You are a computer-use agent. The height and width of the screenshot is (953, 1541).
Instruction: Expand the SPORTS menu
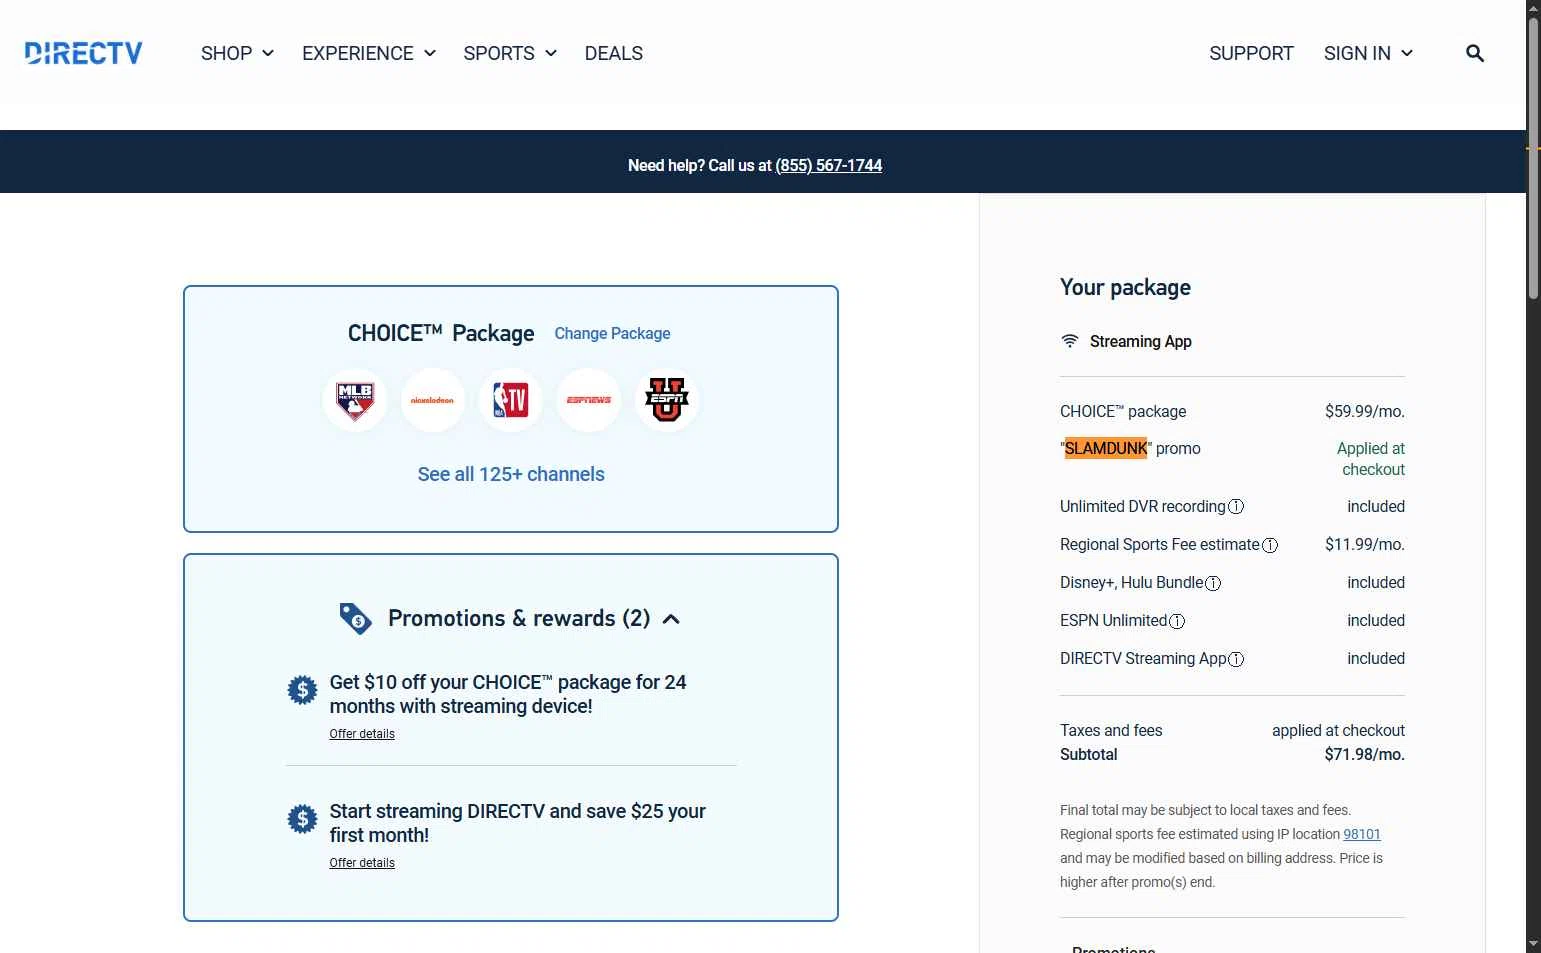(x=510, y=53)
